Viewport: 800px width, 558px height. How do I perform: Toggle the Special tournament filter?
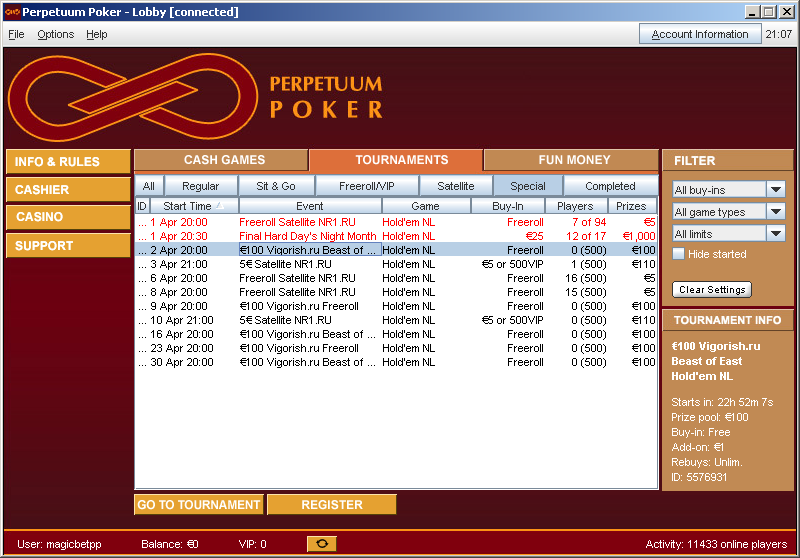[527, 186]
